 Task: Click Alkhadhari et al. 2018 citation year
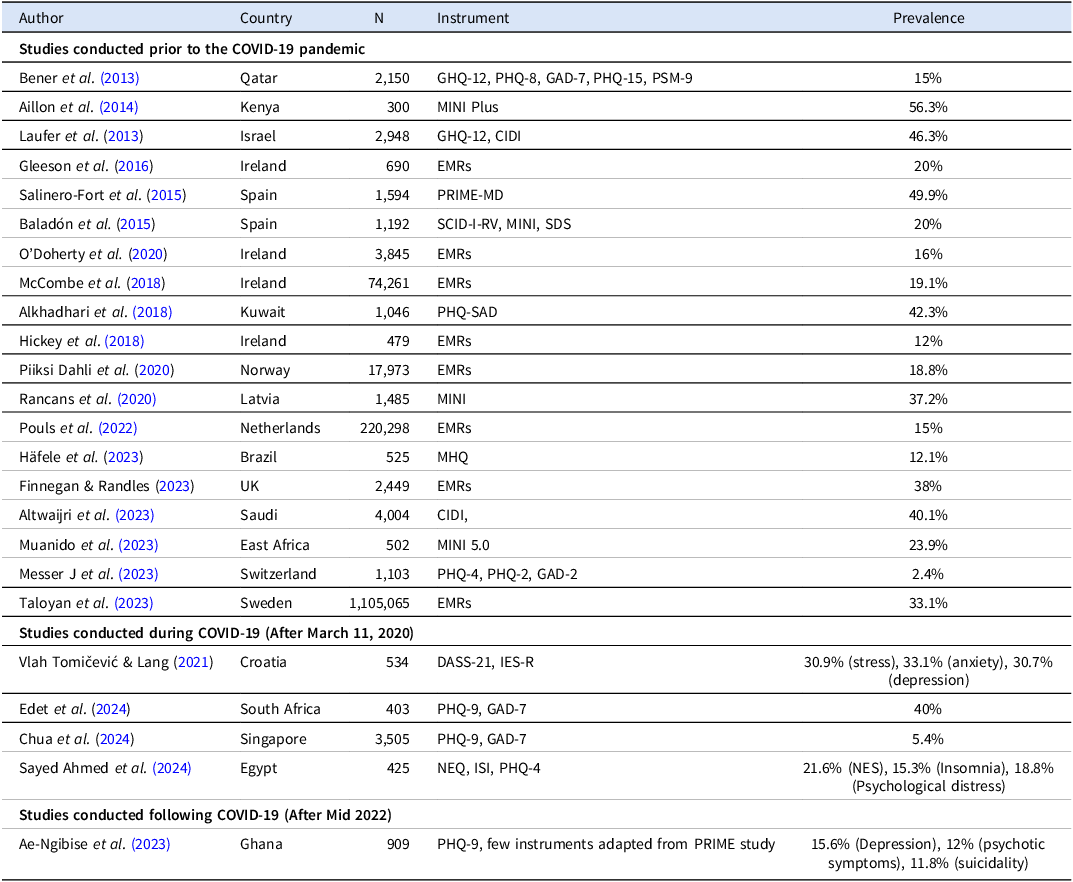click(x=150, y=312)
